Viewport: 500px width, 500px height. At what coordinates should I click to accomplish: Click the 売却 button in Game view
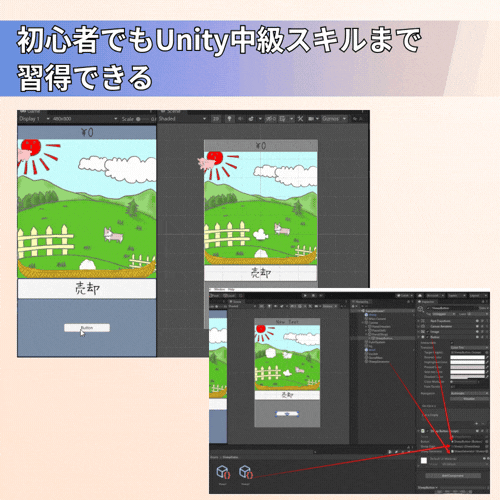point(87,289)
